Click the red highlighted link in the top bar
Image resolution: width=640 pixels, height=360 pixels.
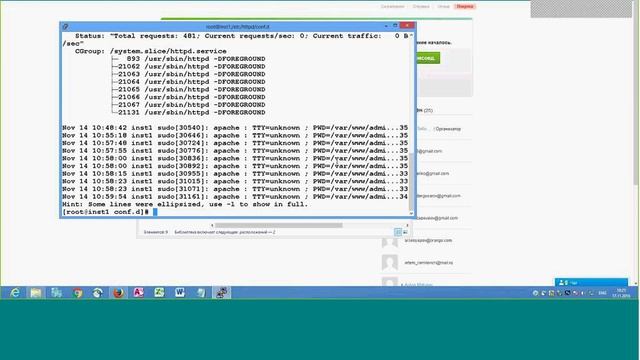(x=464, y=6)
